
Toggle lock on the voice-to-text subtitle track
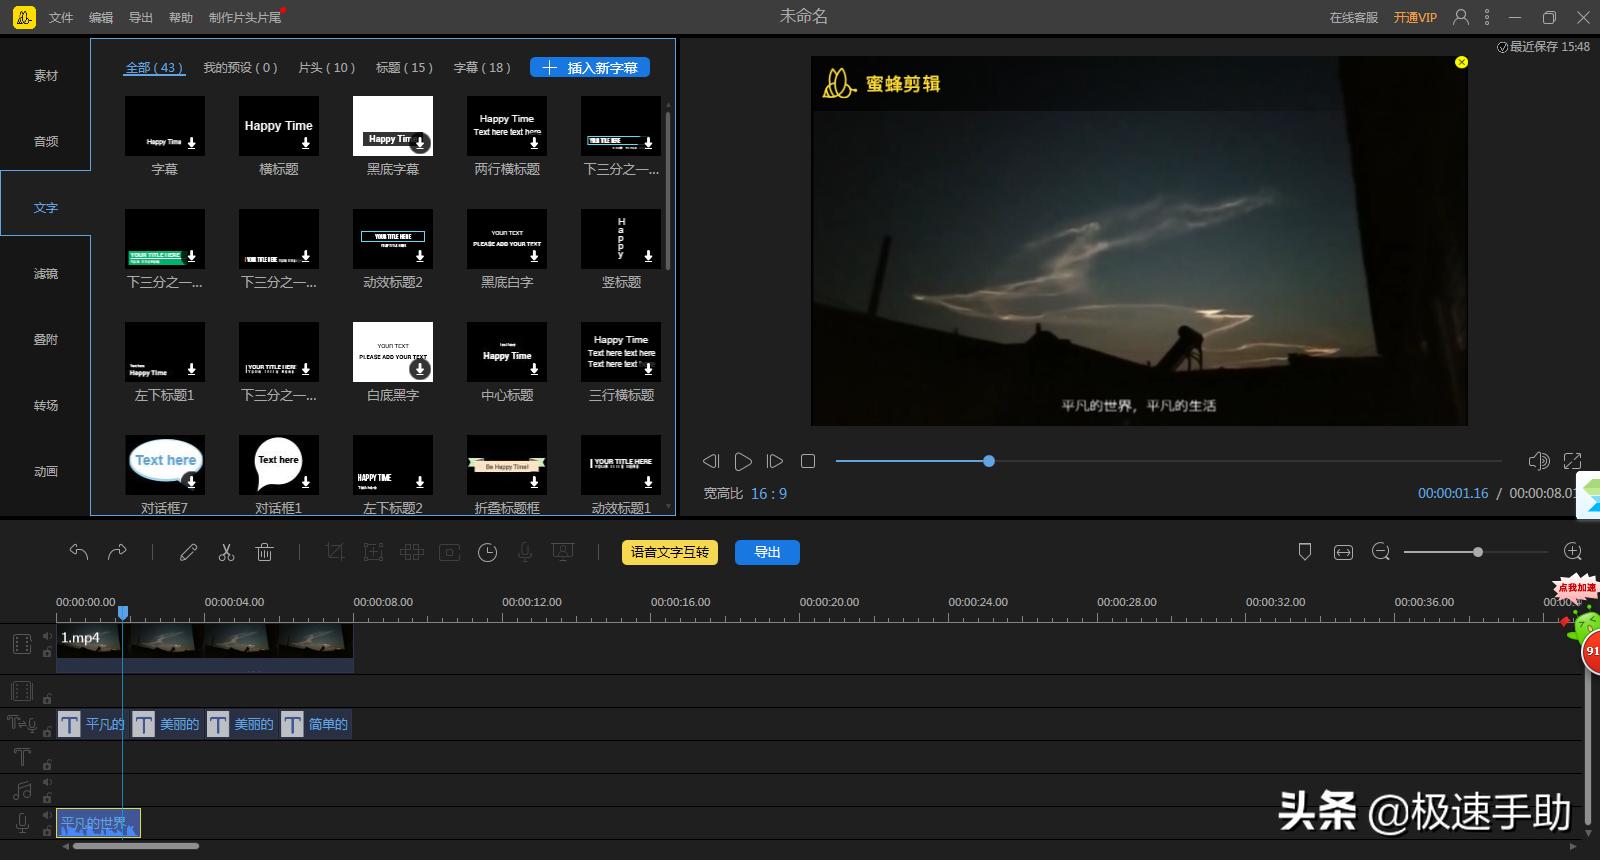click(47, 732)
